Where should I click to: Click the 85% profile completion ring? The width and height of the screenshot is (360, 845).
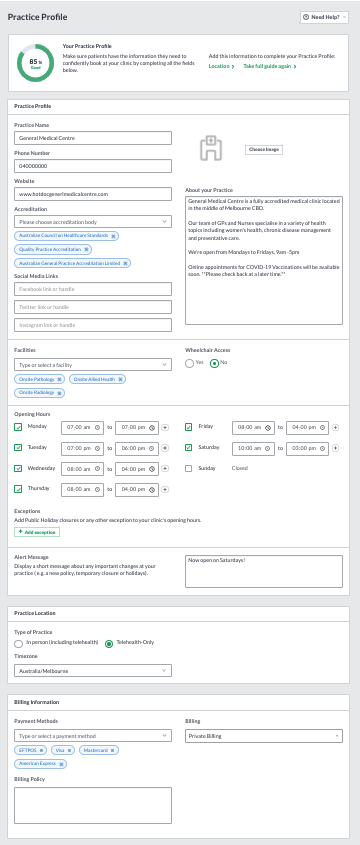pyautogui.click(x=36, y=63)
